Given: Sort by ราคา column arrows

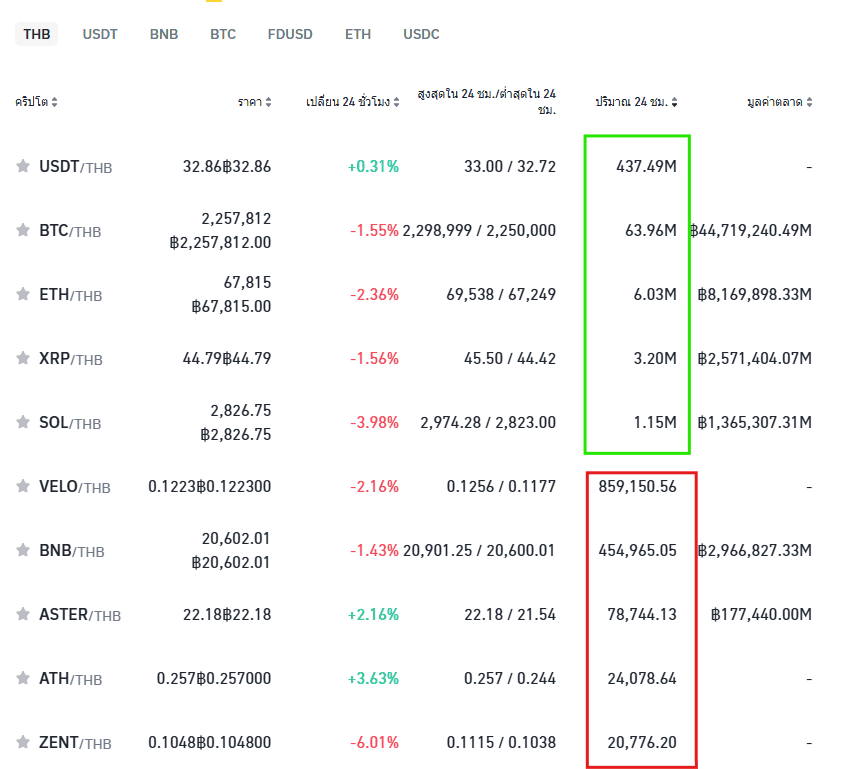Looking at the screenshot, I should point(268,102).
